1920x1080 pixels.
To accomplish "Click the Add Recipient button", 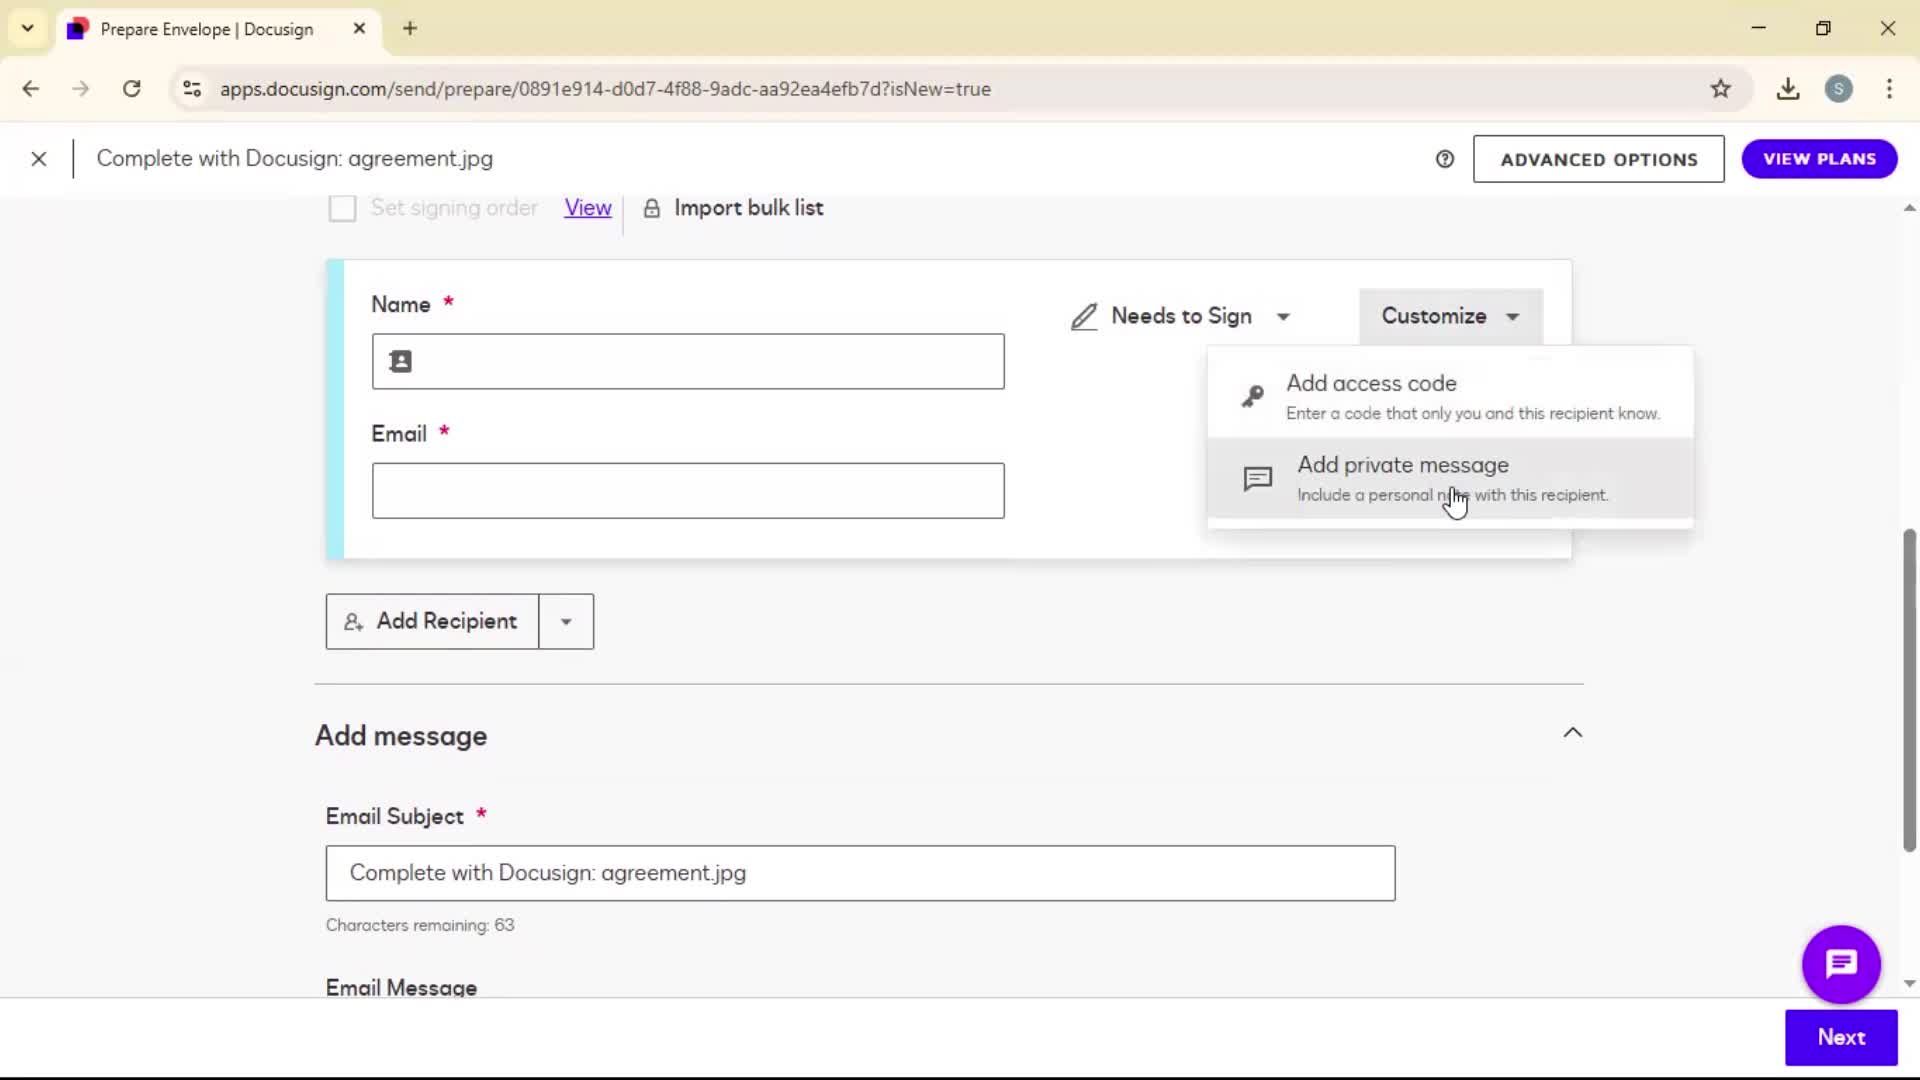I will click(x=432, y=622).
